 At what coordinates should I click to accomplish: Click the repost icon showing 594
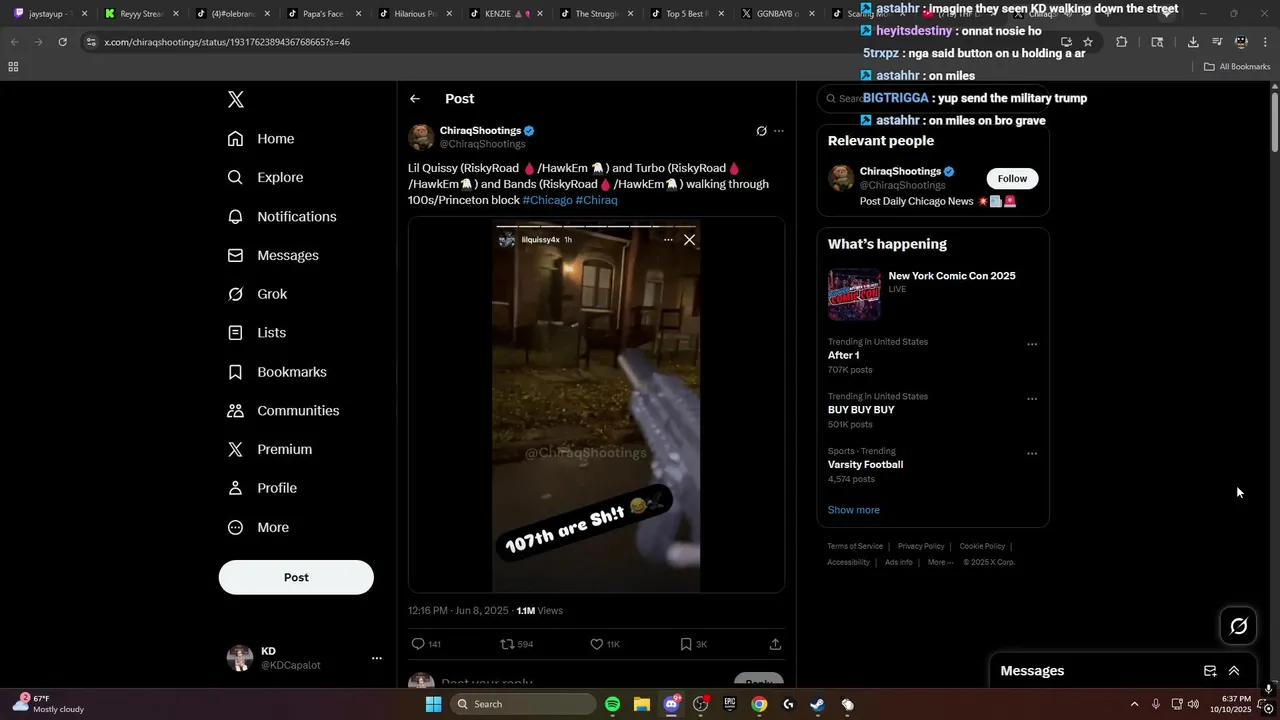tap(516, 644)
